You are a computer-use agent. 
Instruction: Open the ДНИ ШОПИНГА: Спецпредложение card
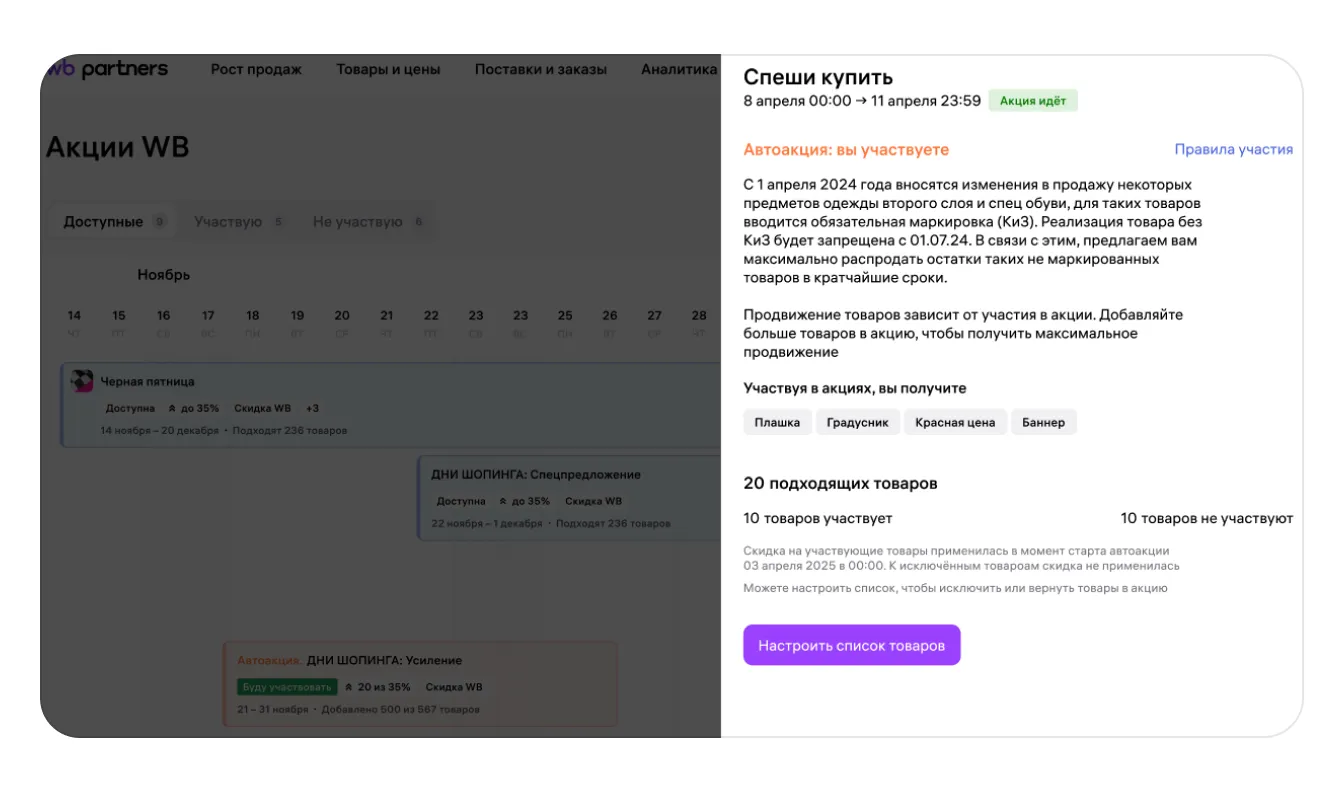coord(568,498)
